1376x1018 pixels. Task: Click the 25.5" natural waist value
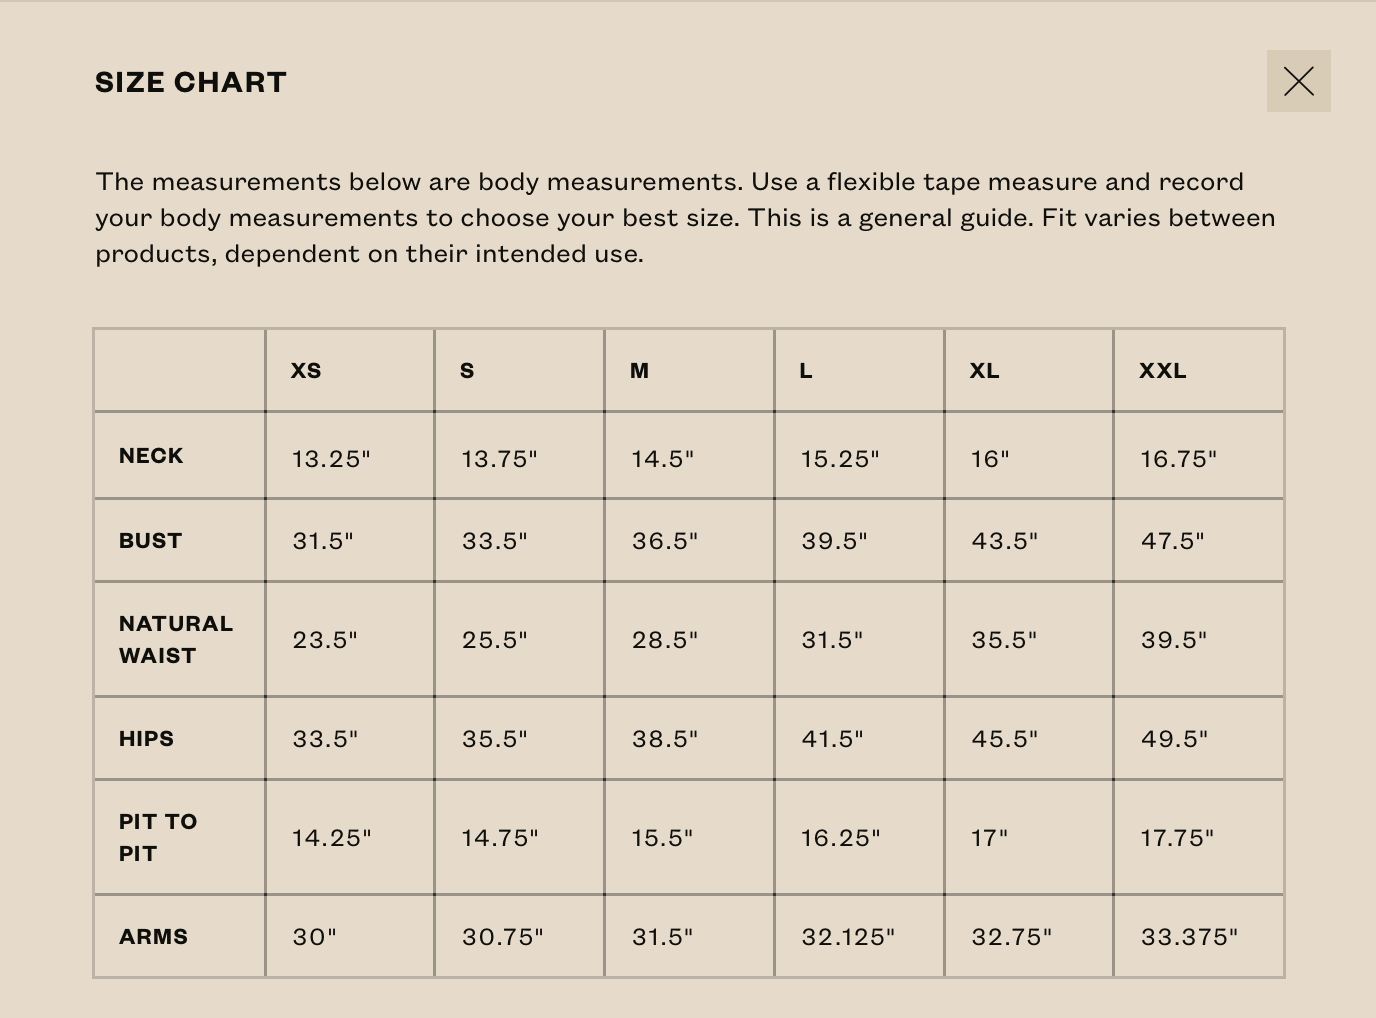pos(494,640)
